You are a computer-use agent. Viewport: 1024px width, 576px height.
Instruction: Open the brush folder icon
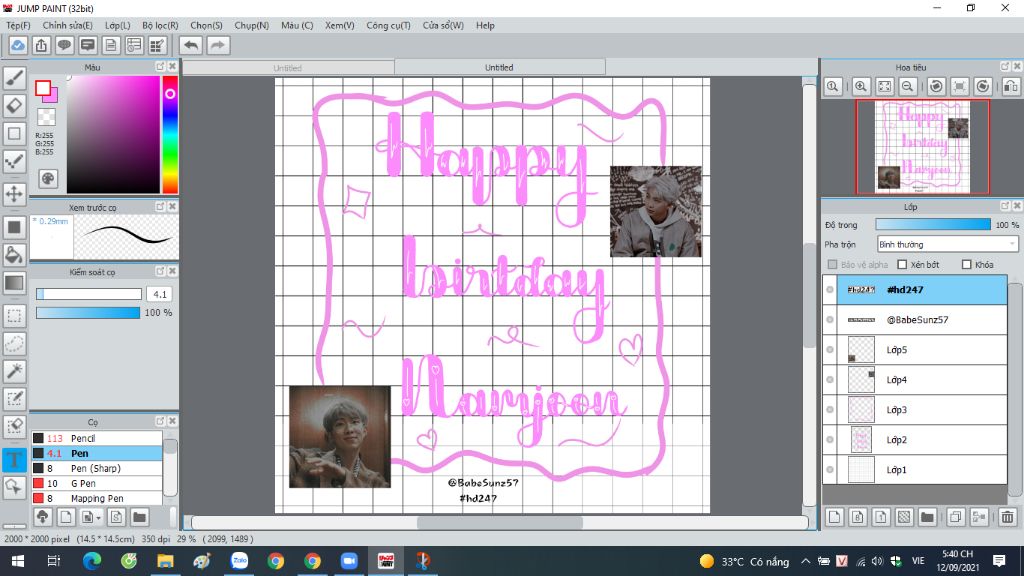pos(139,517)
